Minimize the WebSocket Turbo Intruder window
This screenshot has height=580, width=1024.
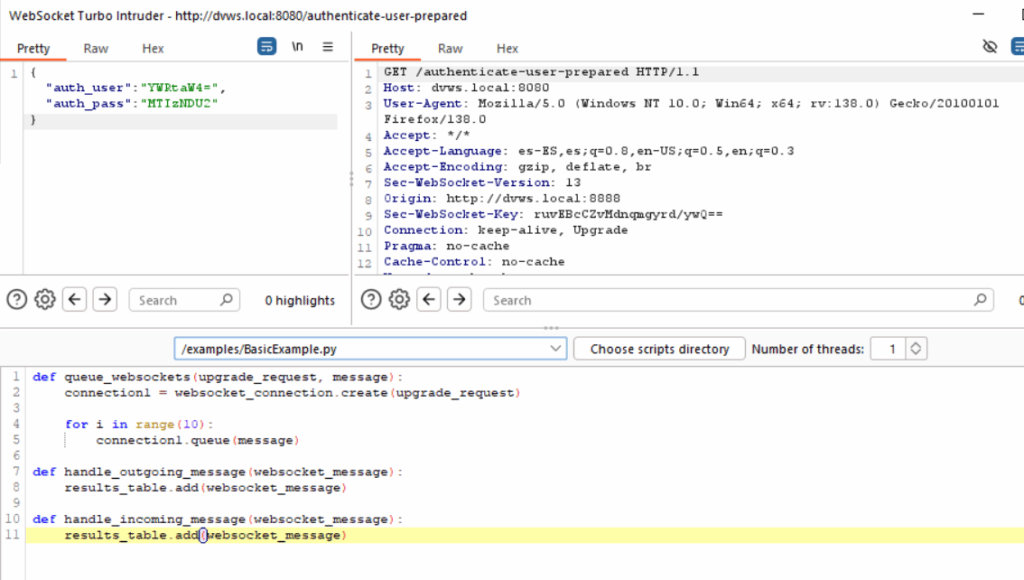(x=978, y=14)
